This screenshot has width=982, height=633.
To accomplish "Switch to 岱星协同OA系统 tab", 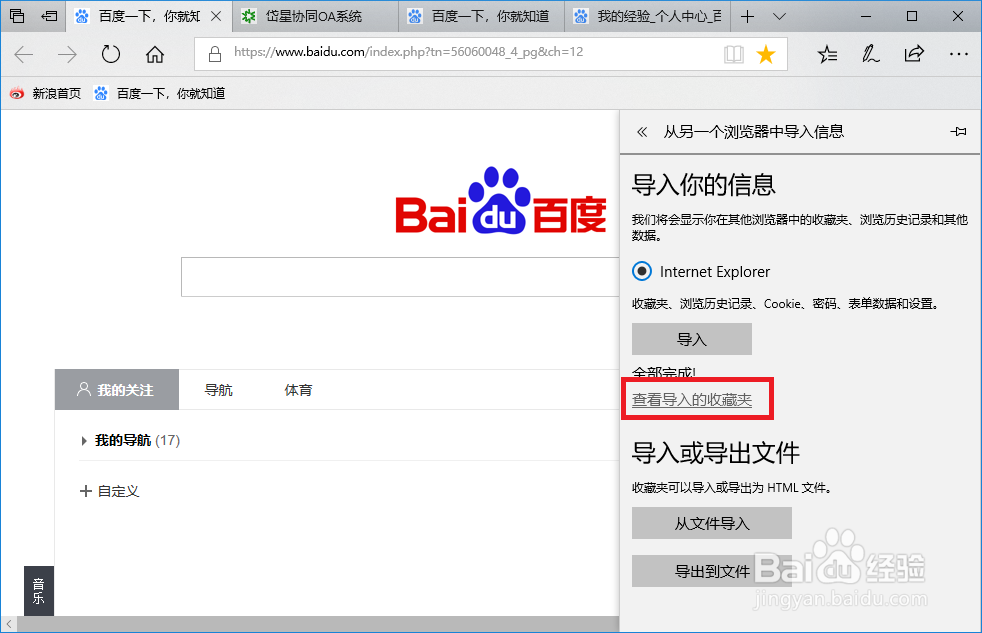I will click(315, 16).
